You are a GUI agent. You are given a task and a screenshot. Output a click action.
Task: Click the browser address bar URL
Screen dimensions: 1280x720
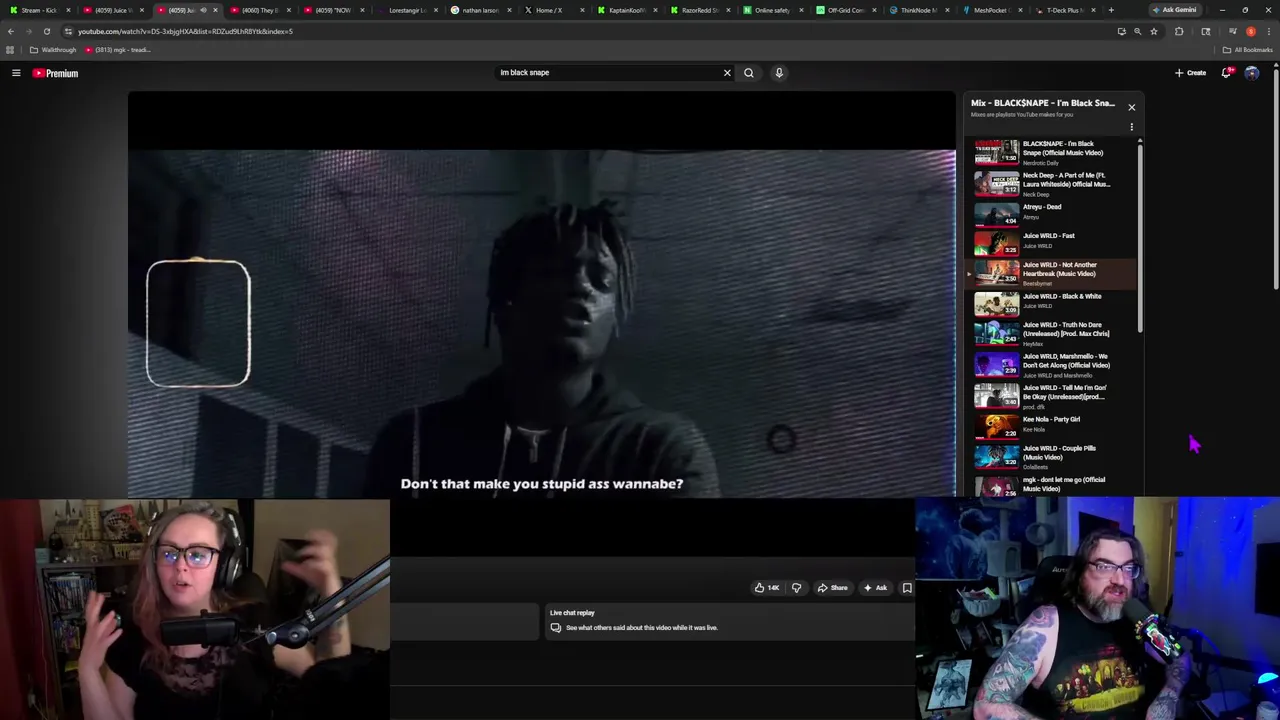pos(185,31)
